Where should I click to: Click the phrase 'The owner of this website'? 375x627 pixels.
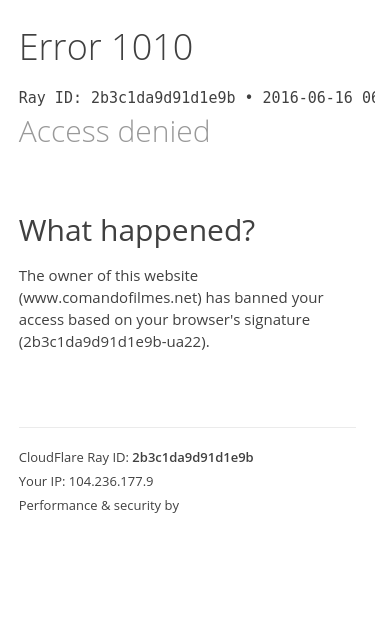tap(108, 276)
